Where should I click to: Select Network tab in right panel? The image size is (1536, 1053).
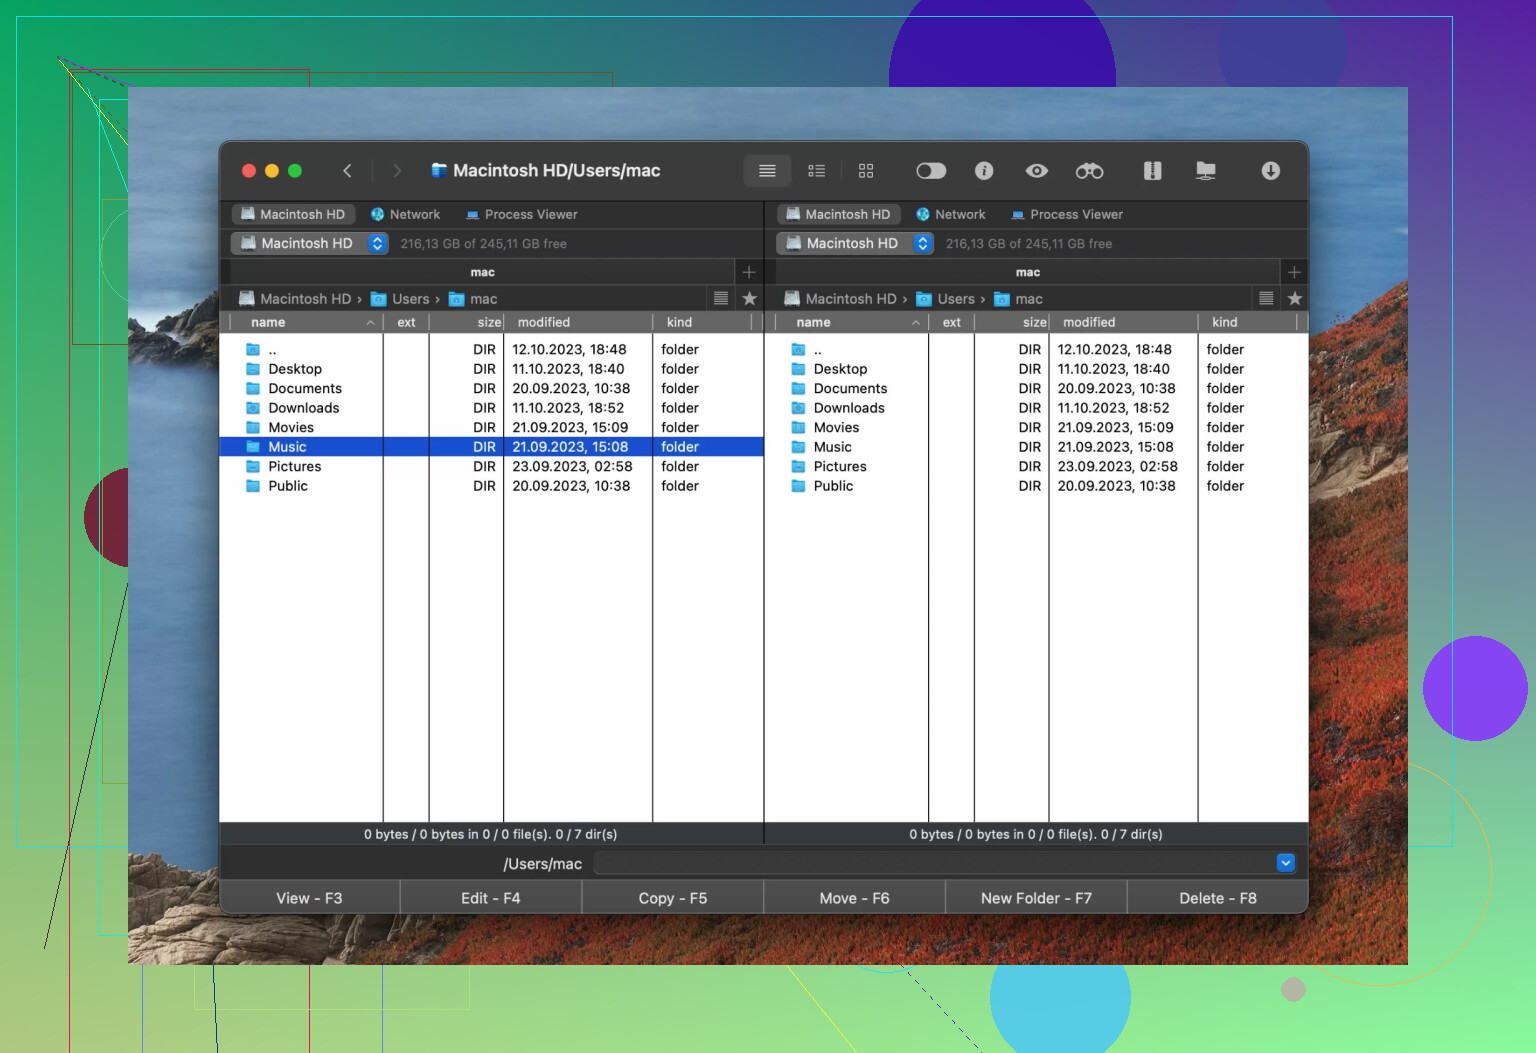[950, 214]
